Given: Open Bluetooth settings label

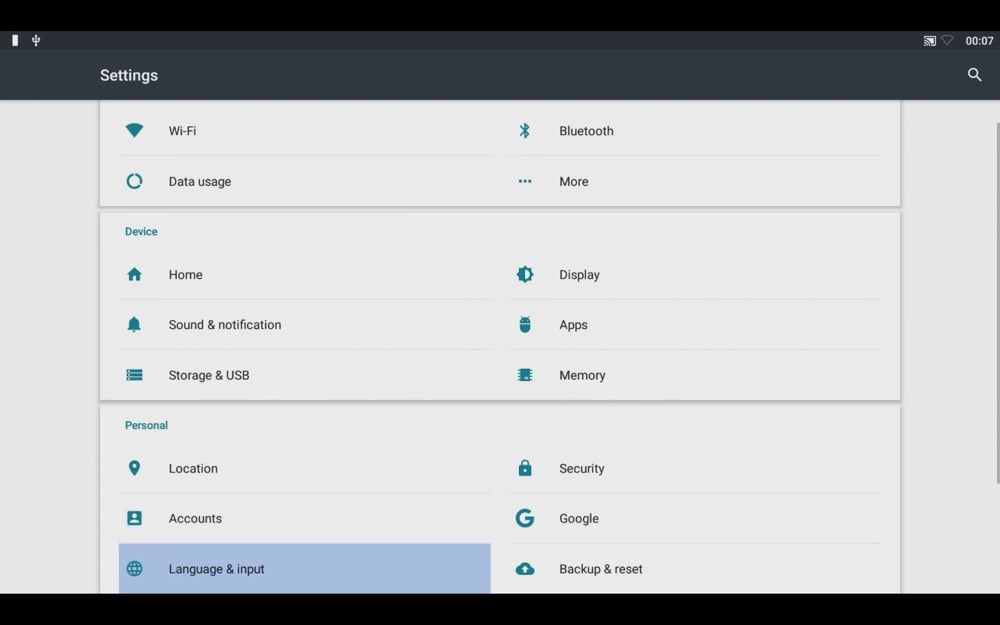Looking at the screenshot, I should point(586,131).
